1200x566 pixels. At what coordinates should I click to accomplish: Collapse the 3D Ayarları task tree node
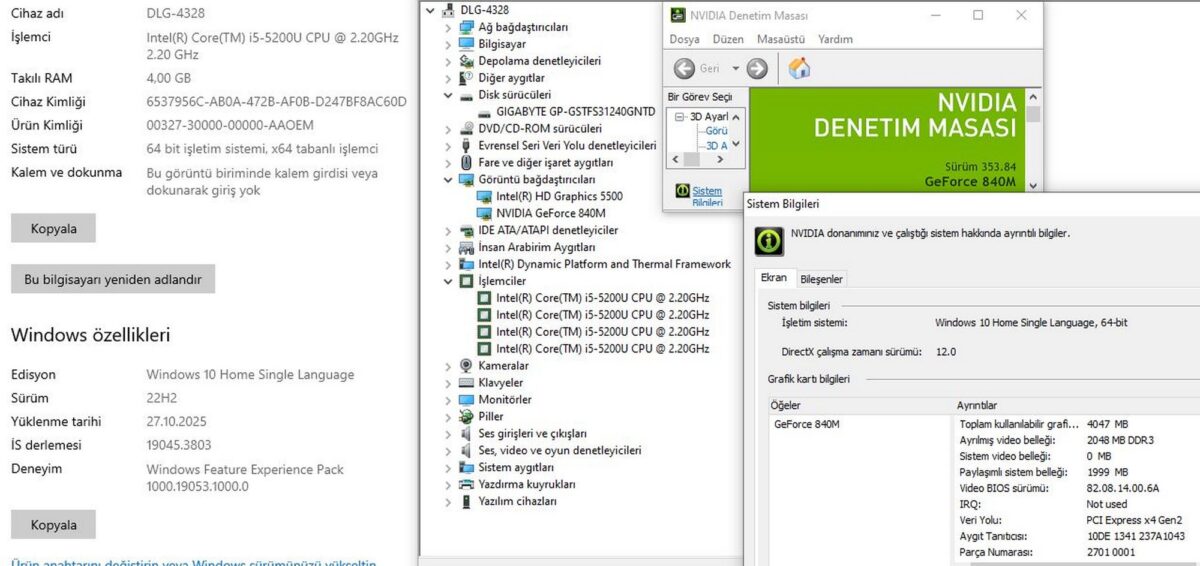coord(680,117)
